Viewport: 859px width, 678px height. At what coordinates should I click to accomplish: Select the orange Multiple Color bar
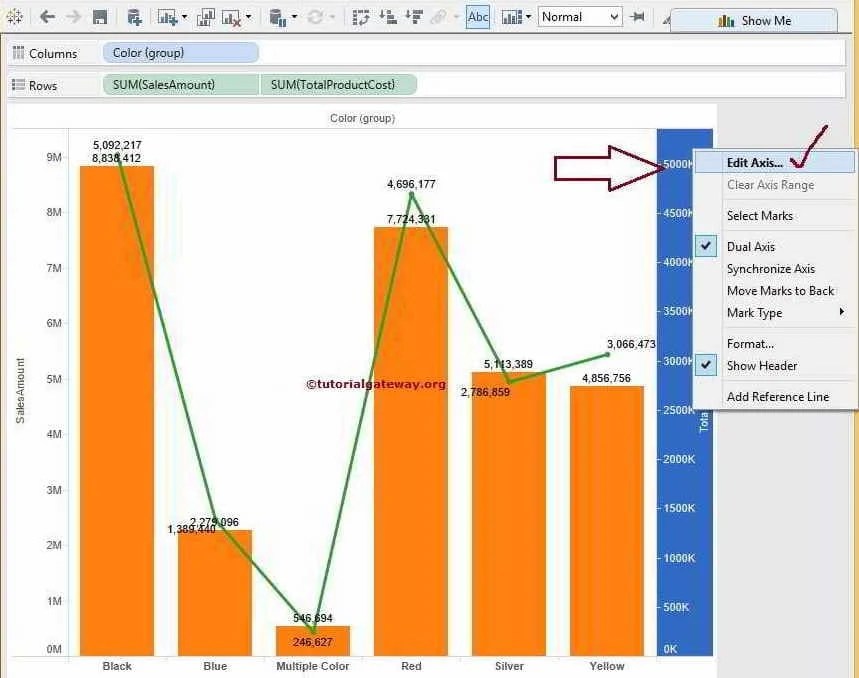[x=312, y=641]
